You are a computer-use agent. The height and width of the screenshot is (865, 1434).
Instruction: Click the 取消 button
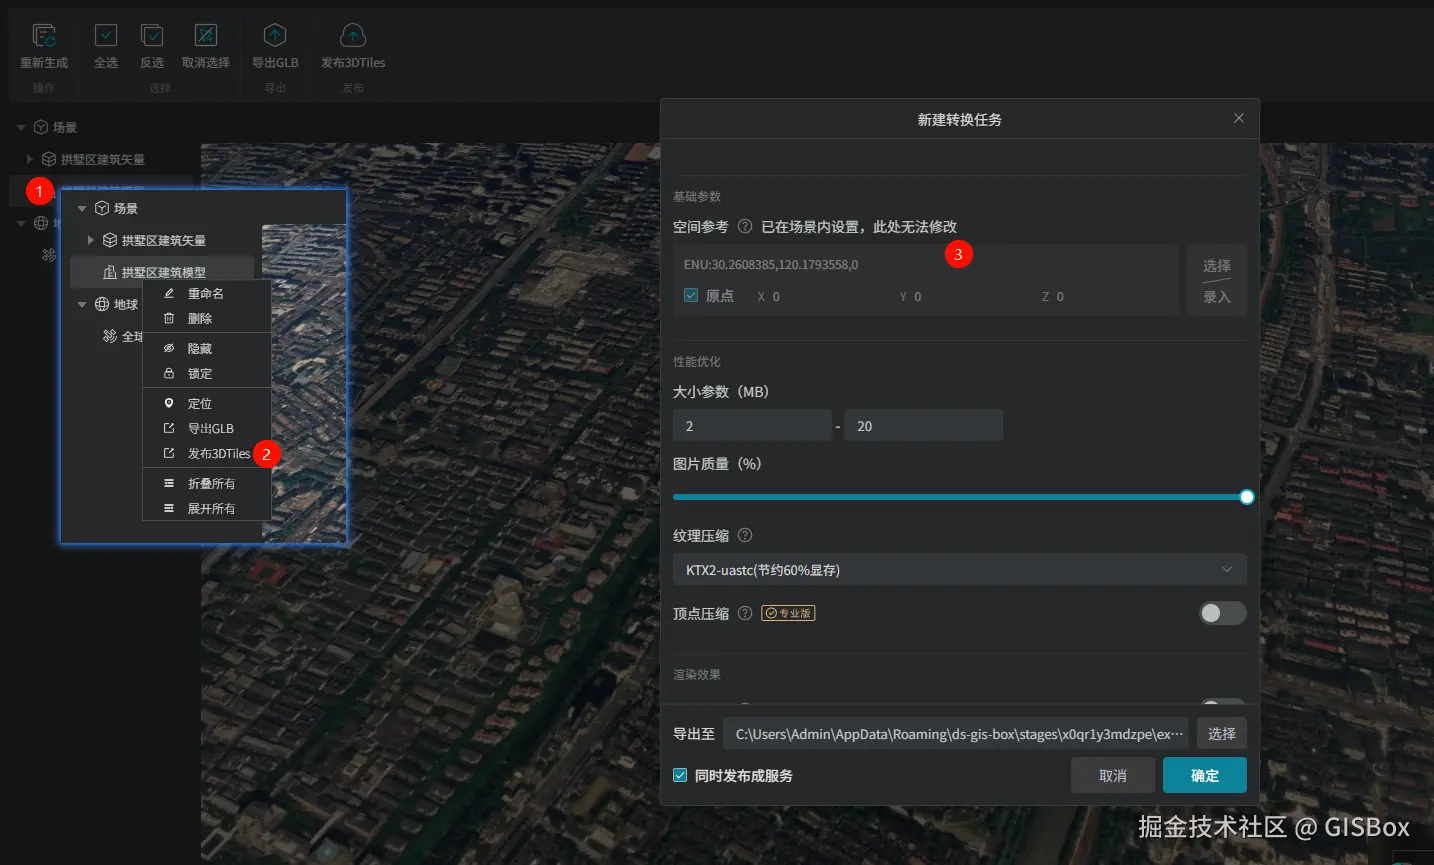point(1113,776)
